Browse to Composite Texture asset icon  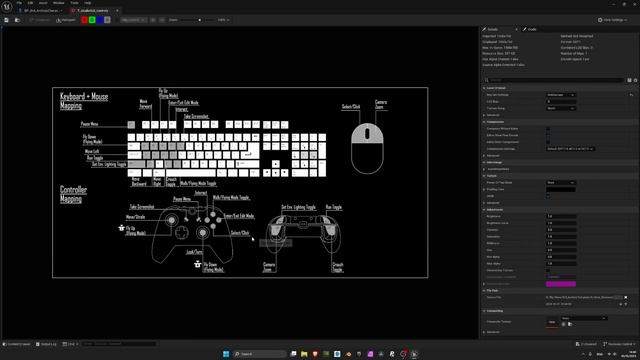[x=570, y=324]
